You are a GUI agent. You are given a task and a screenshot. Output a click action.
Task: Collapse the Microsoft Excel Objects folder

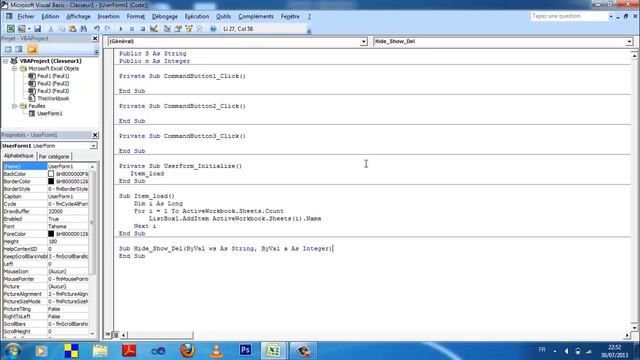click(14, 69)
